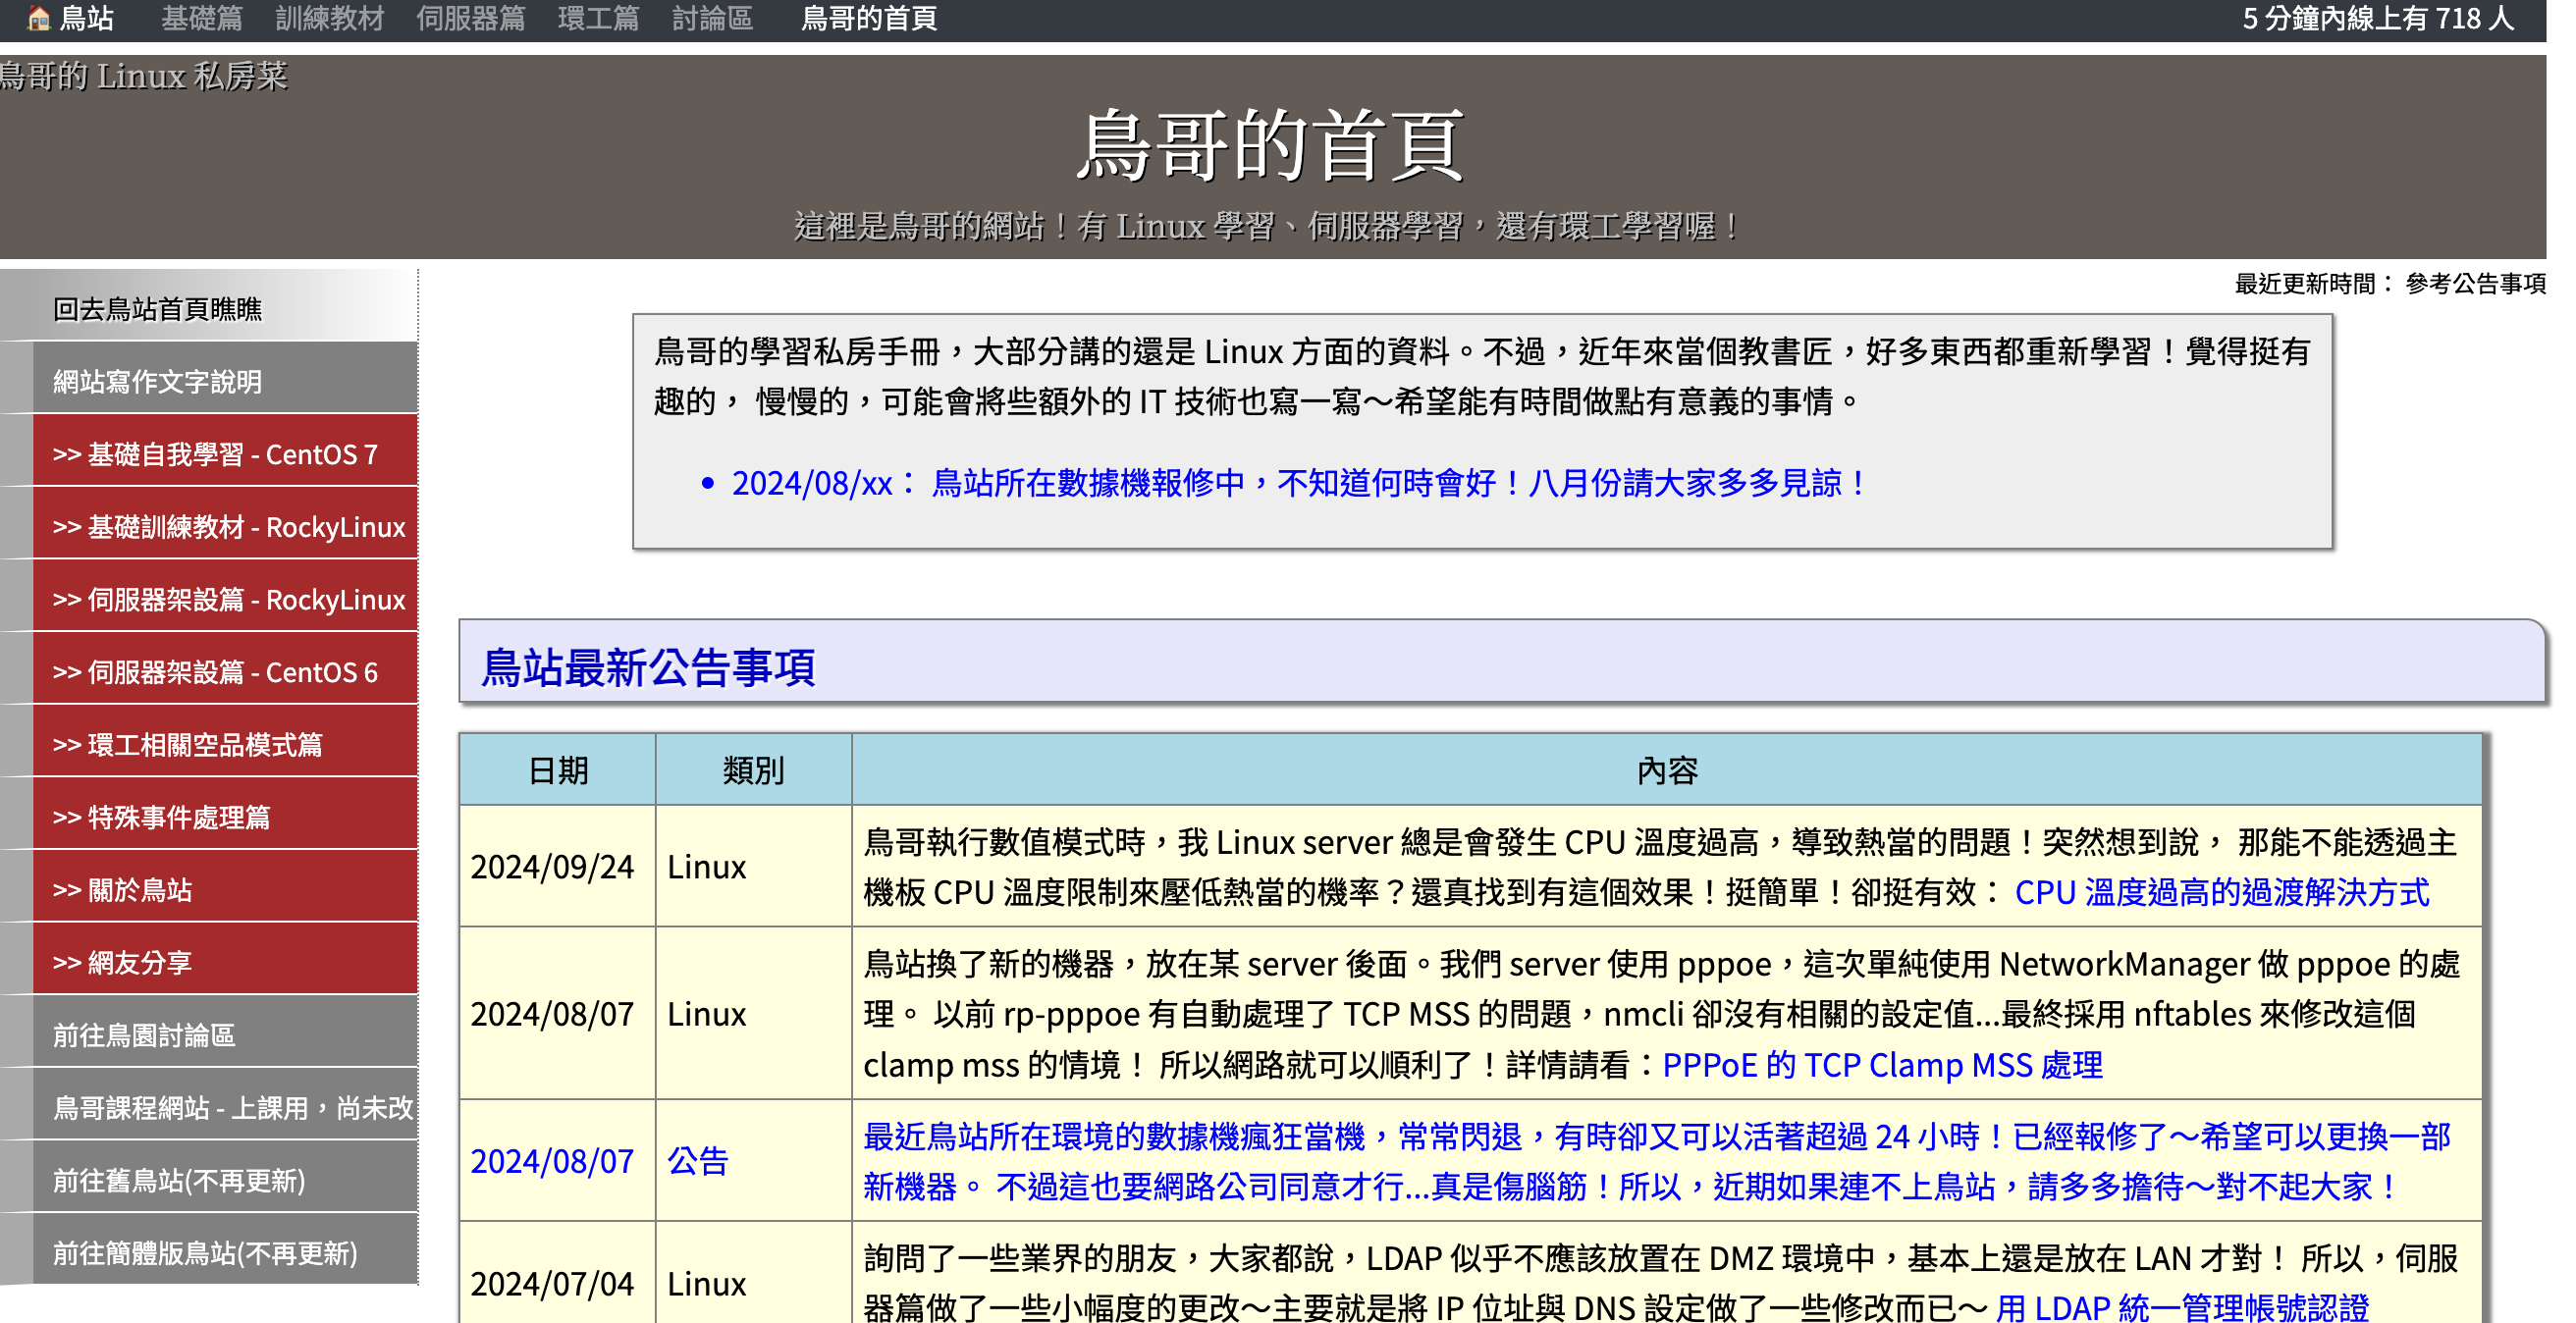Click the 鳥站最新公告事項 section heading

[x=648, y=667]
